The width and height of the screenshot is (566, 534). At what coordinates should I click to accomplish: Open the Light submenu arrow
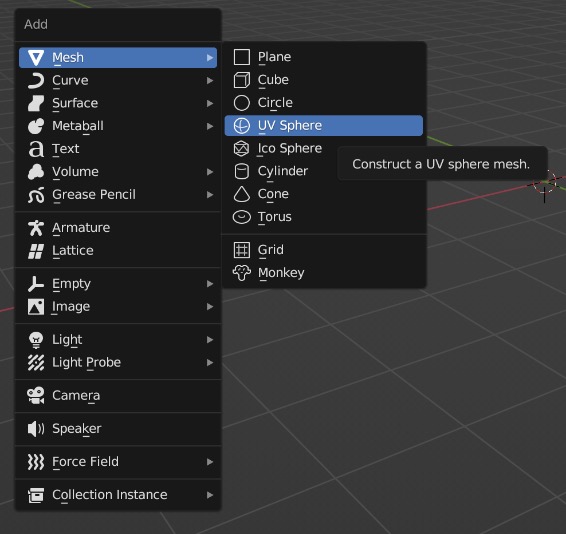tap(210, 340)
